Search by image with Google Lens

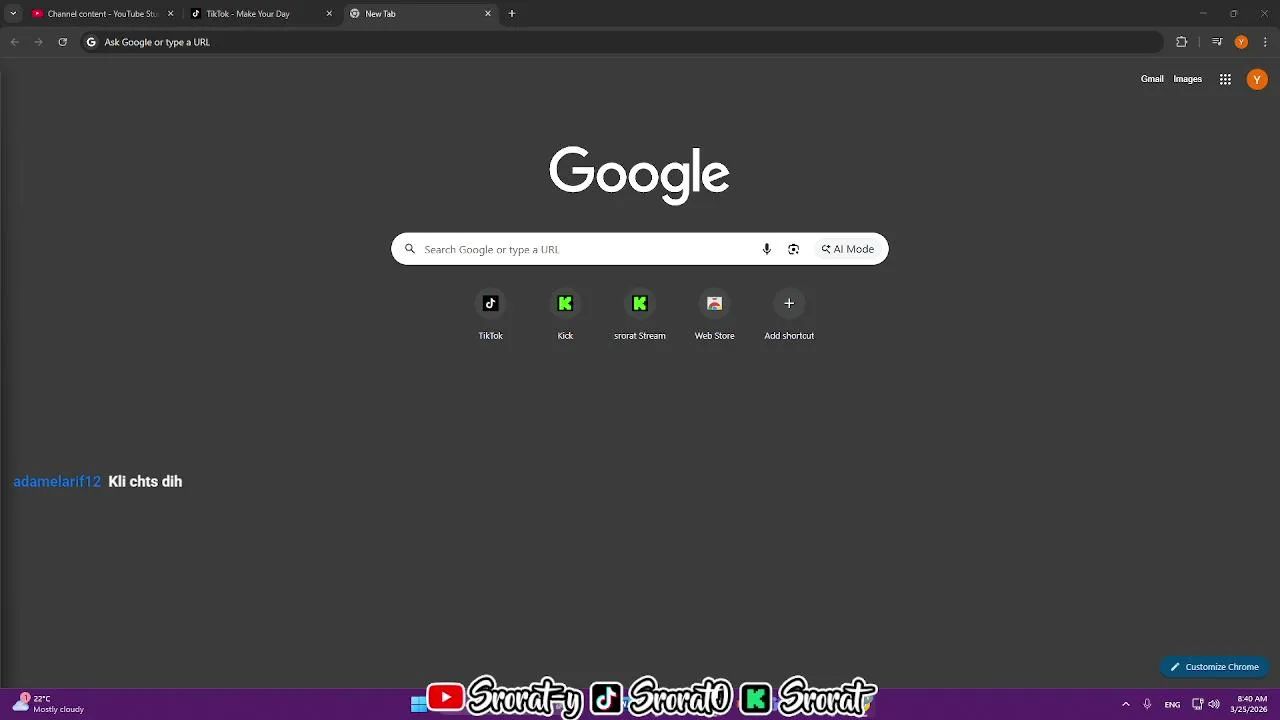click(793, 249)
